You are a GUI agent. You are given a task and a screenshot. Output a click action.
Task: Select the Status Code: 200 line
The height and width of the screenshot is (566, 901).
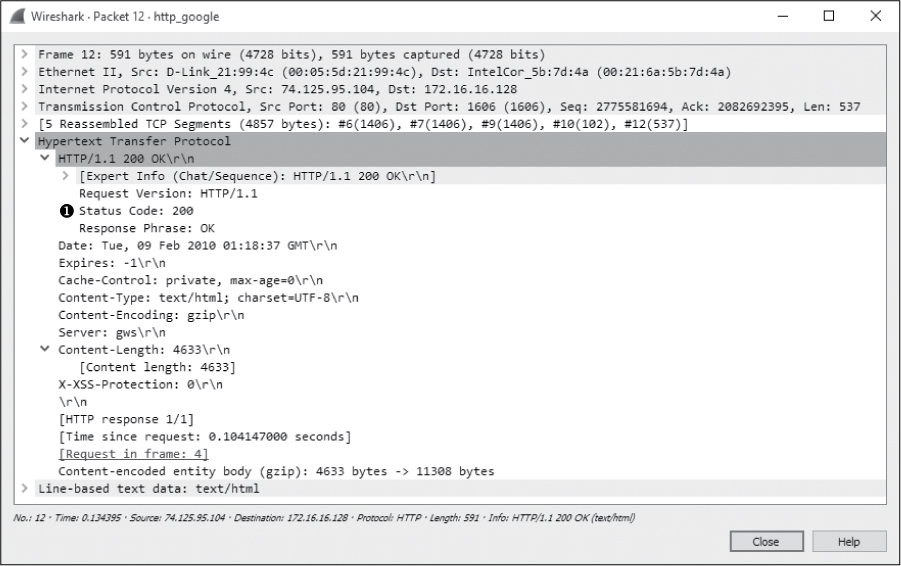136,211
